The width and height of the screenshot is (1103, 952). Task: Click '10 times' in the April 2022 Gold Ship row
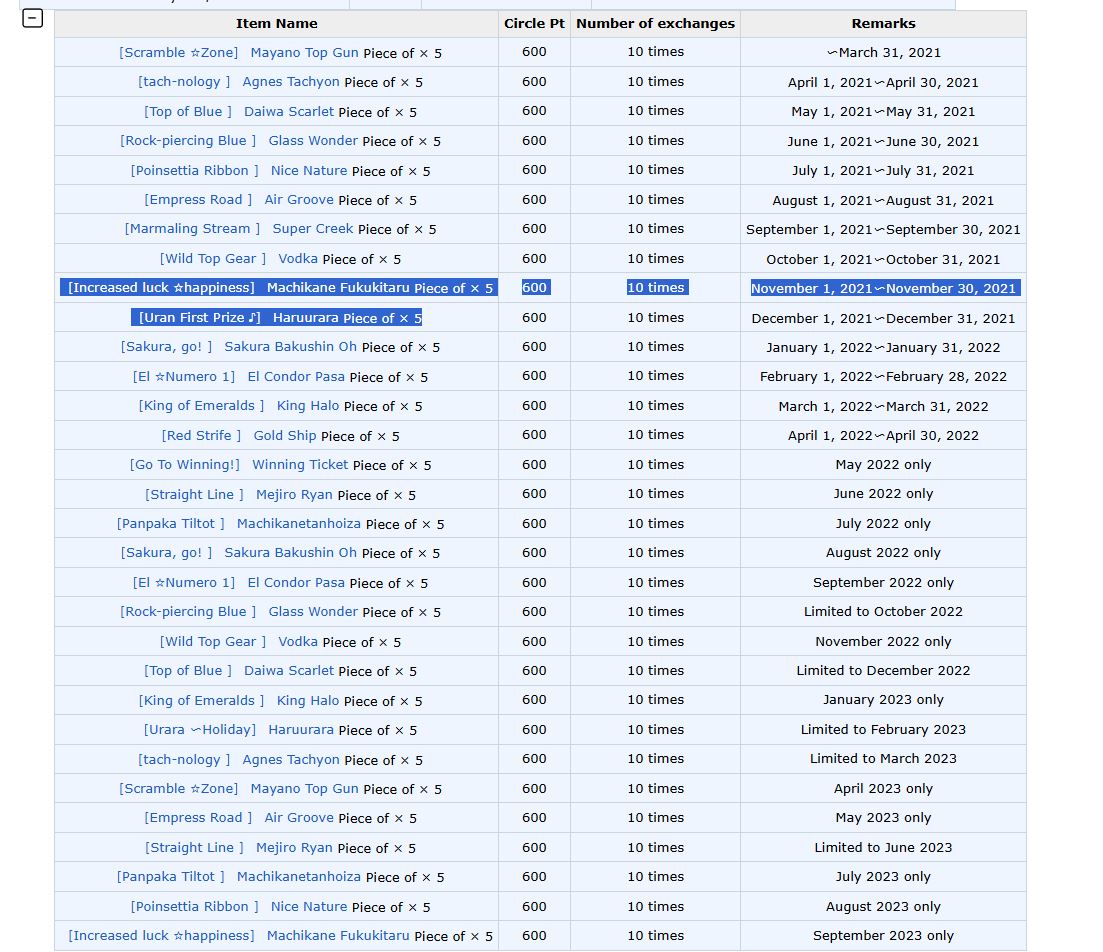pyautogui.click(x=656, y=435)
